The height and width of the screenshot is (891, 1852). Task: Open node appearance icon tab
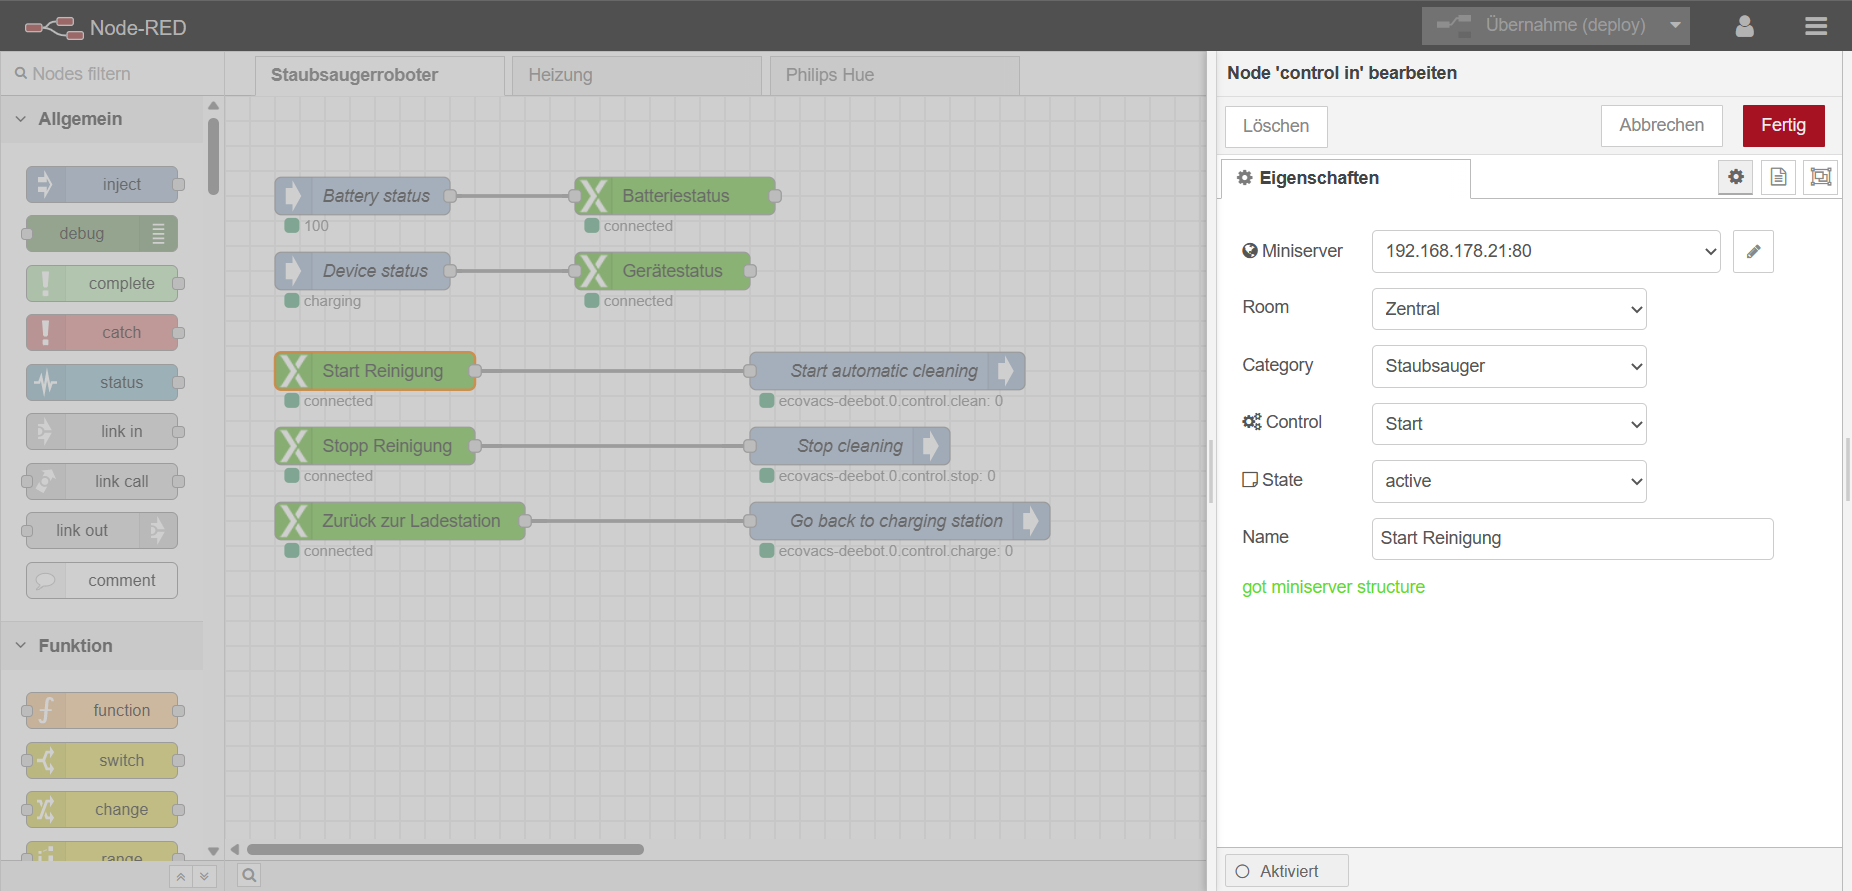coord(1820,177)
